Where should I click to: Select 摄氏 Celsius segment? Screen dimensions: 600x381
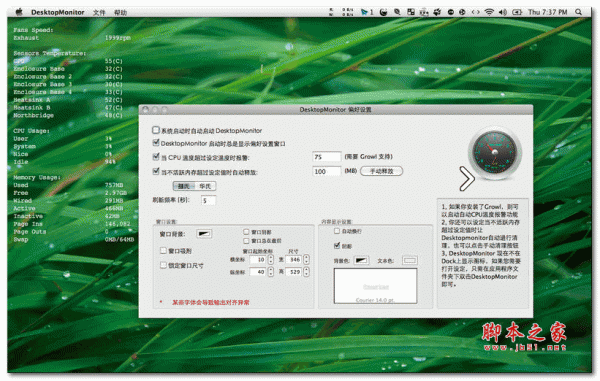184,186
